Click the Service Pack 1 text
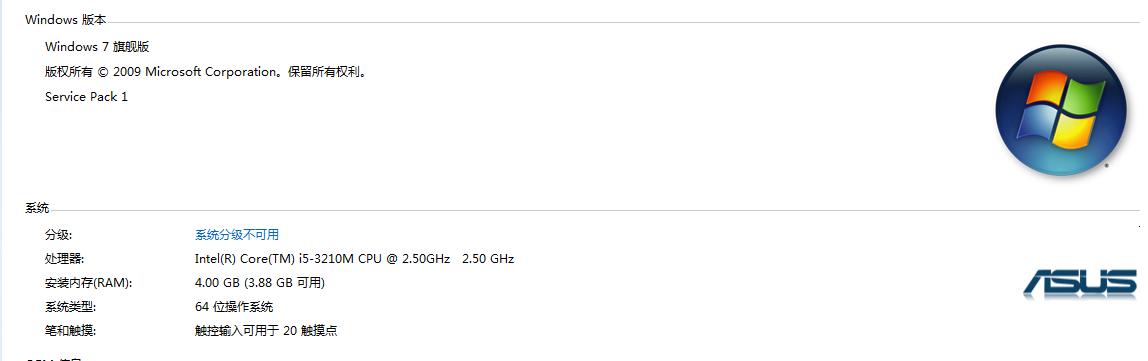The width and height of the screenshot is (1148, 361). click(x=86, y=97)
